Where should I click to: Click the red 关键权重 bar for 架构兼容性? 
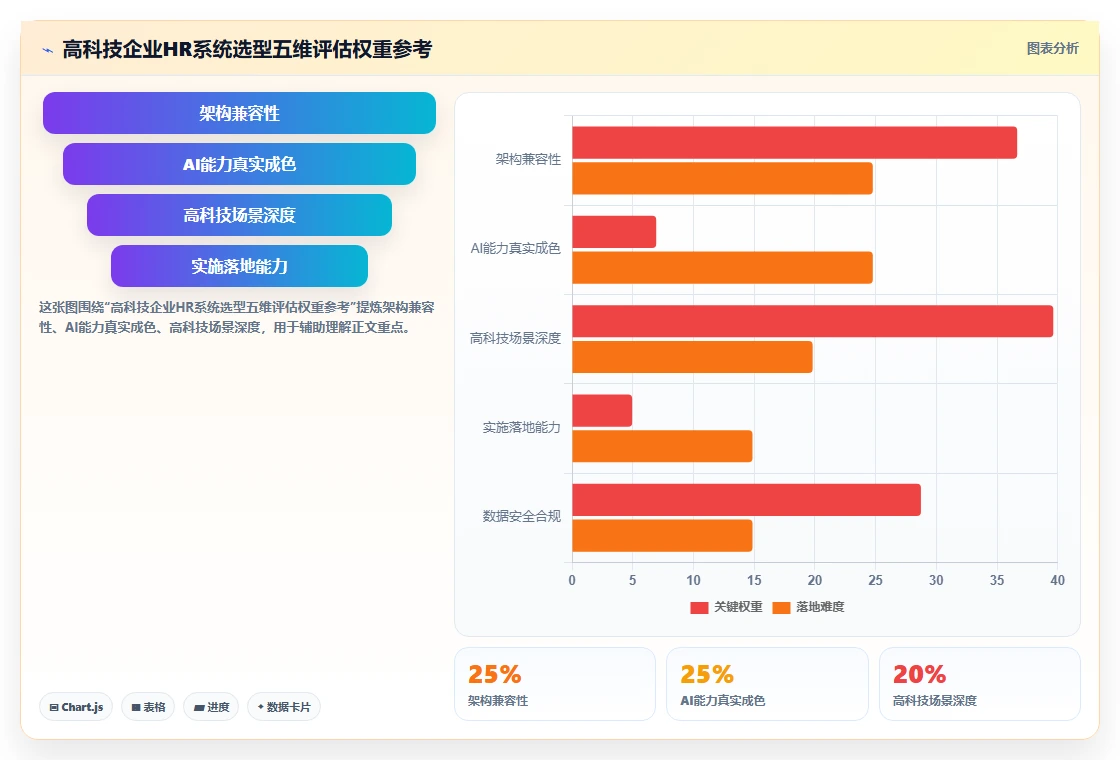(x=794, y=143)
